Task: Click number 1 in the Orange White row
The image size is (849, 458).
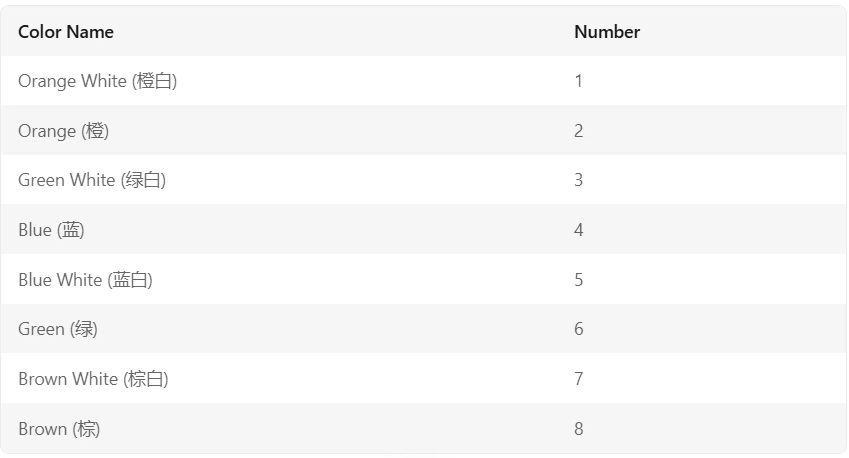Action: (578, 81)
